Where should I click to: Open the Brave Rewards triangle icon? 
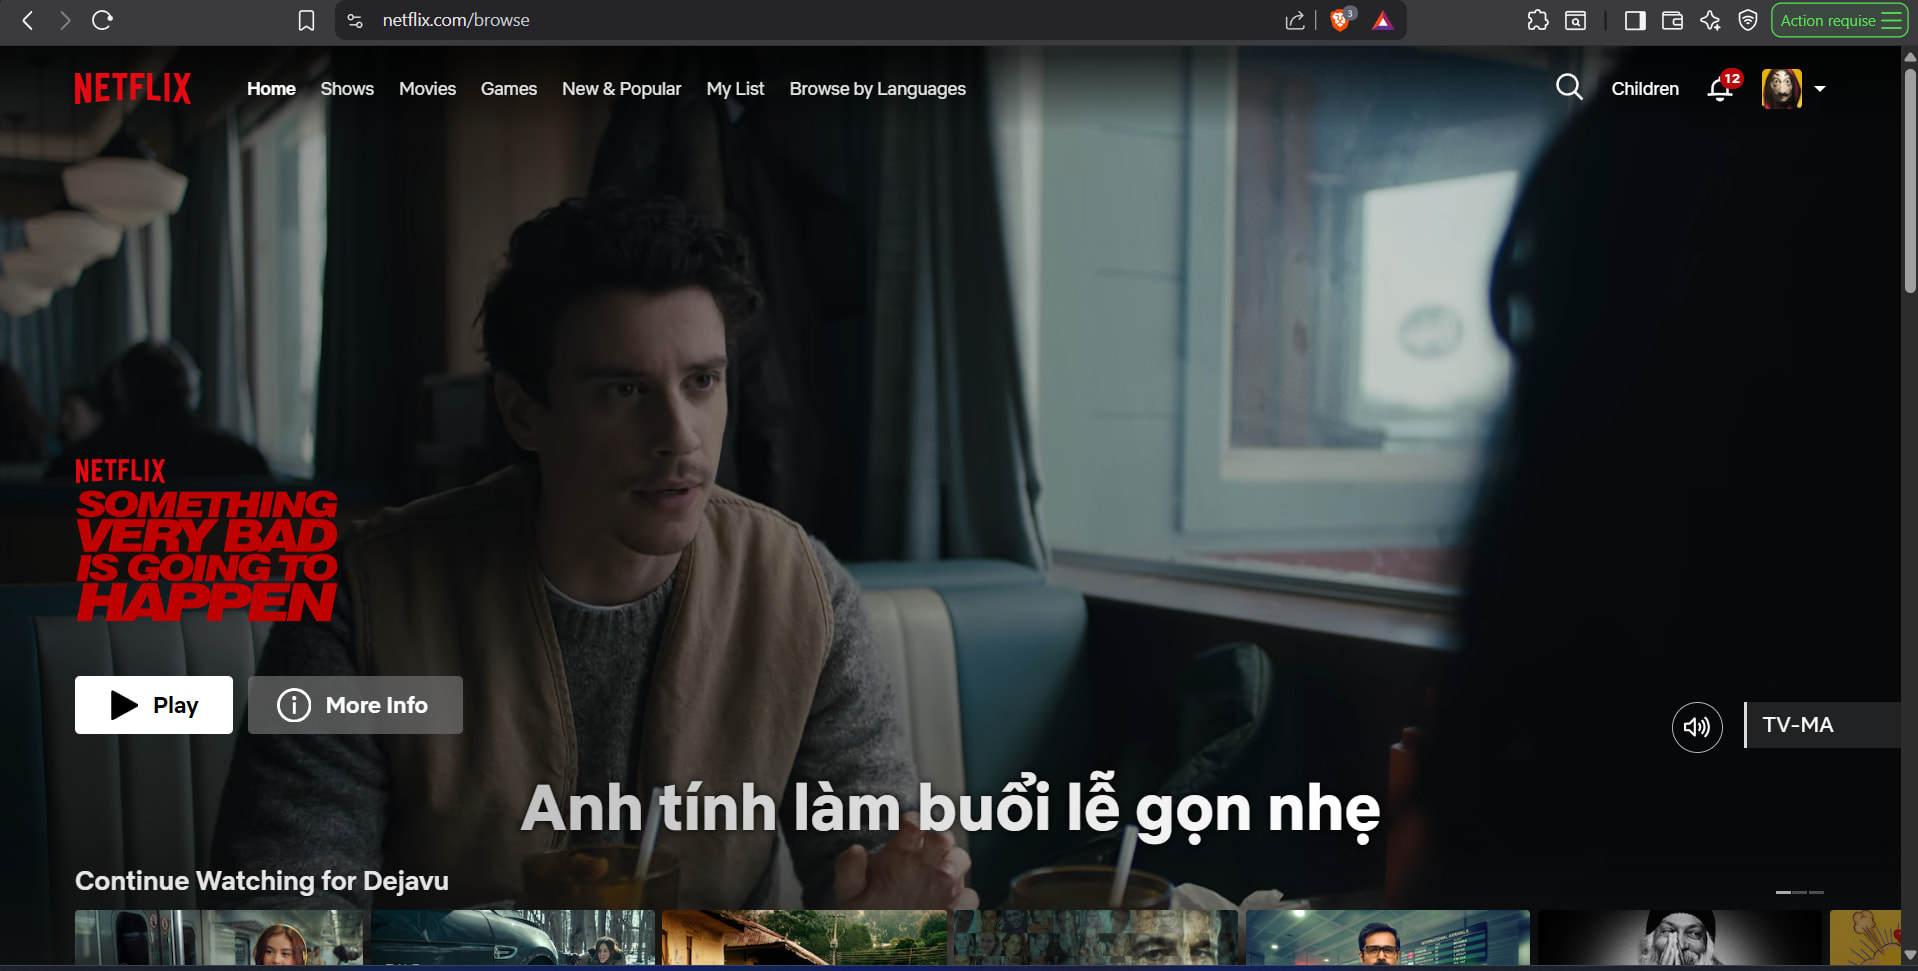pos(1383,20)
